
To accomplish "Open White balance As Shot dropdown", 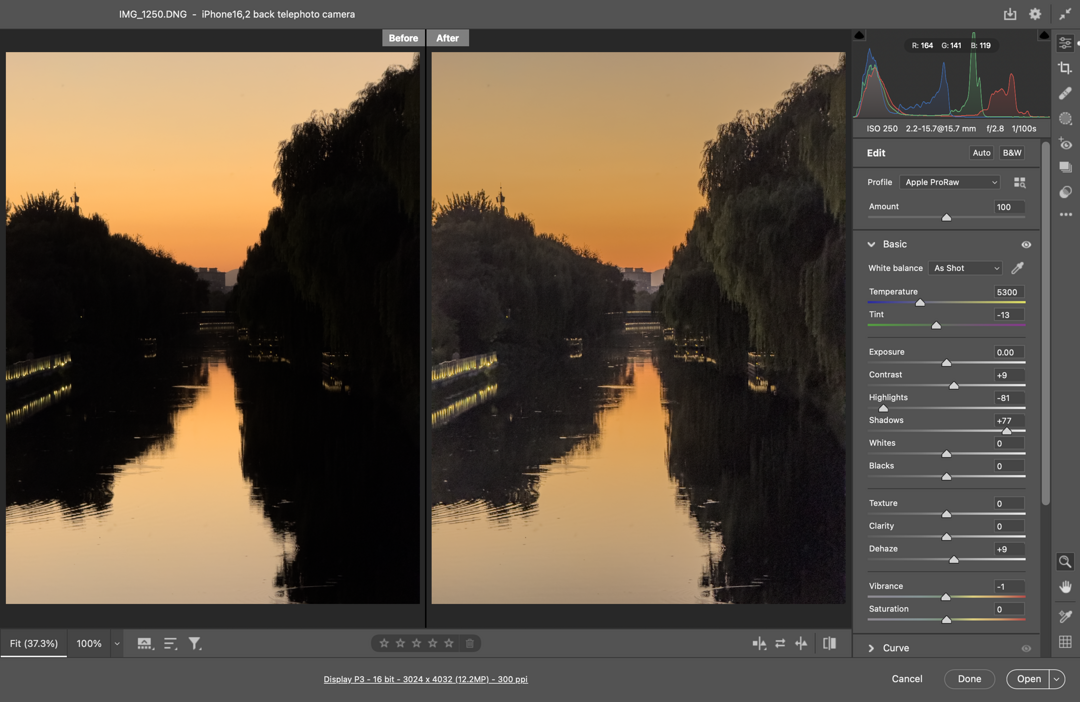I will (965, 268).
